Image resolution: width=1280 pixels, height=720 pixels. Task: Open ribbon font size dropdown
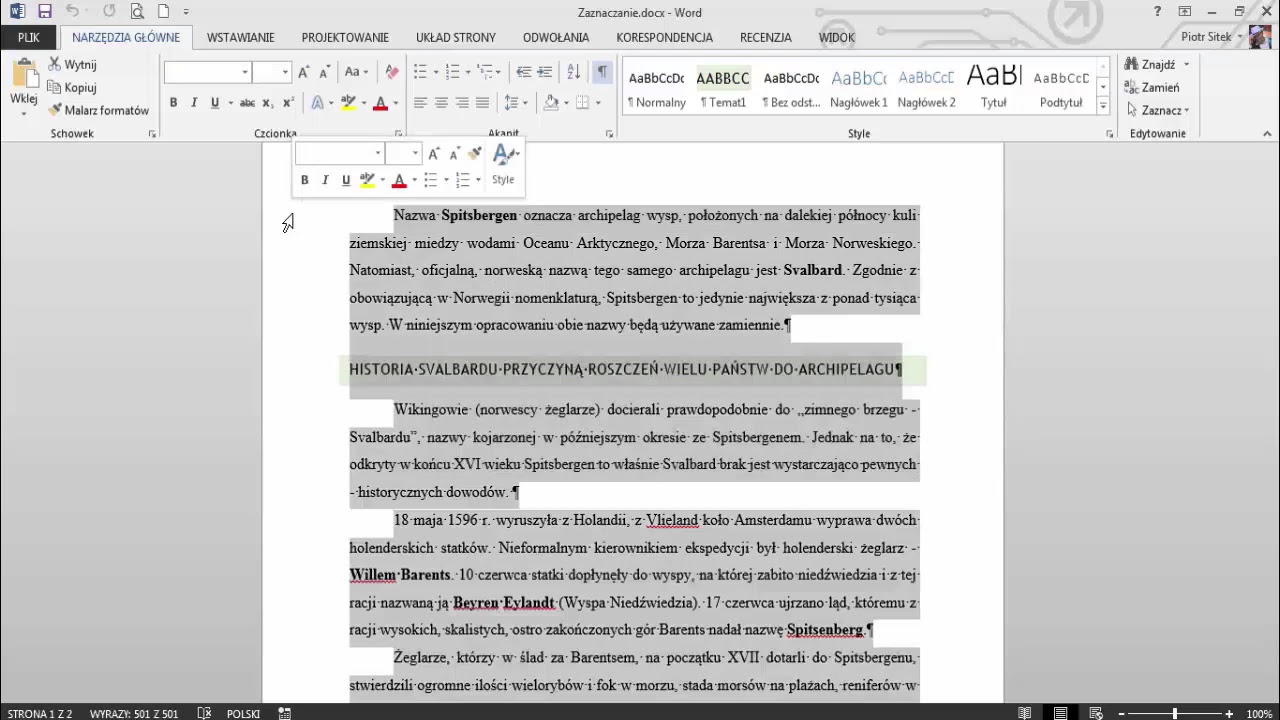point(285,72)
